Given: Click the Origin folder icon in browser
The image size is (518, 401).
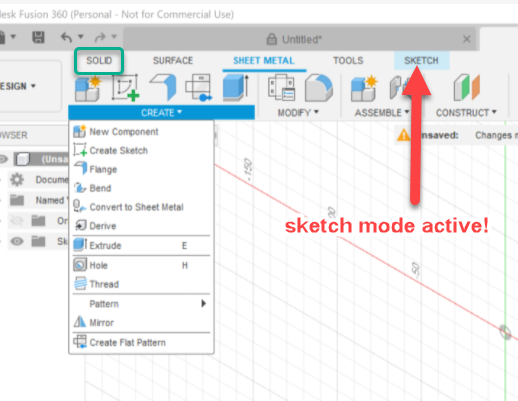Looking at the screenshot, I should [x=38, y=220].
